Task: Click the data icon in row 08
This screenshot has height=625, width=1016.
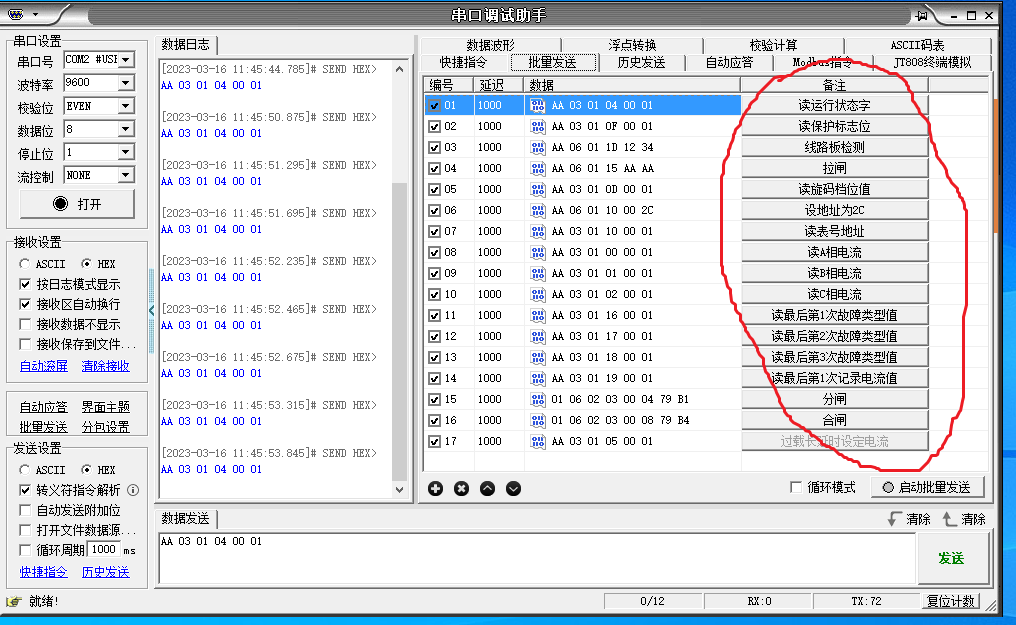Action: pyautogui.click(x=537, y=253)
